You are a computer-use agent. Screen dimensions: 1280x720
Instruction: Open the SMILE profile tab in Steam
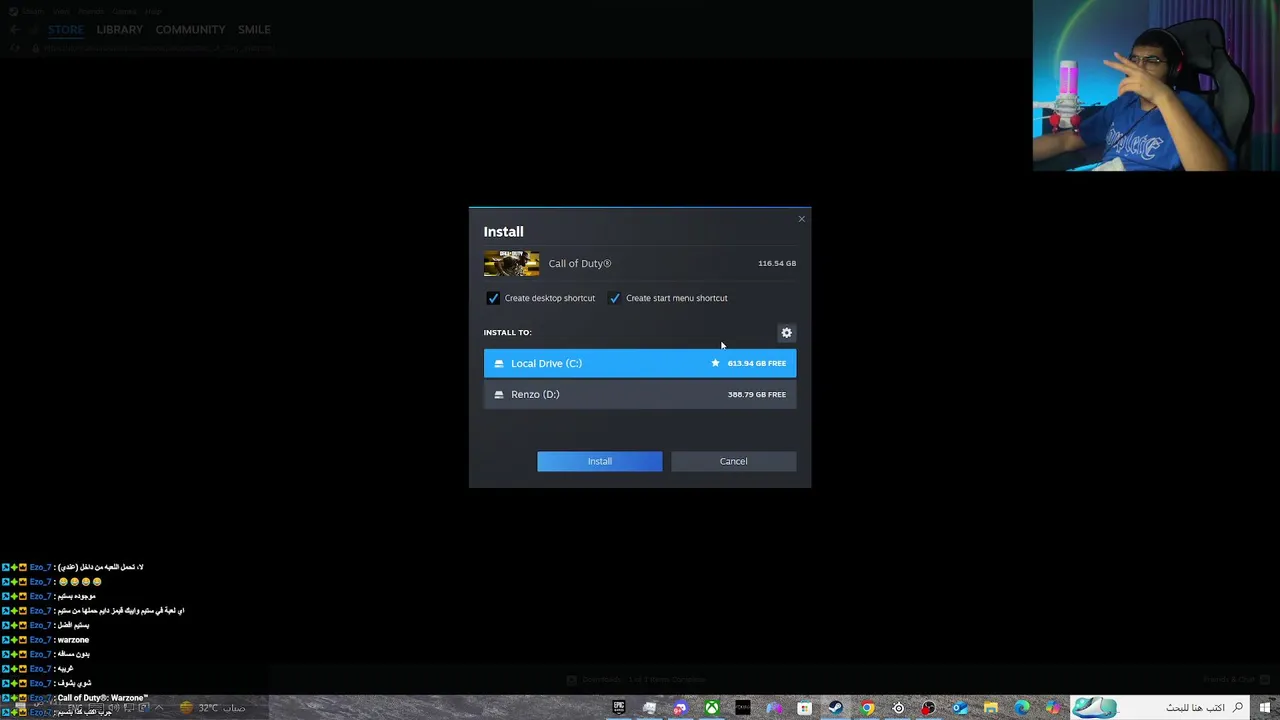[254, 29]
